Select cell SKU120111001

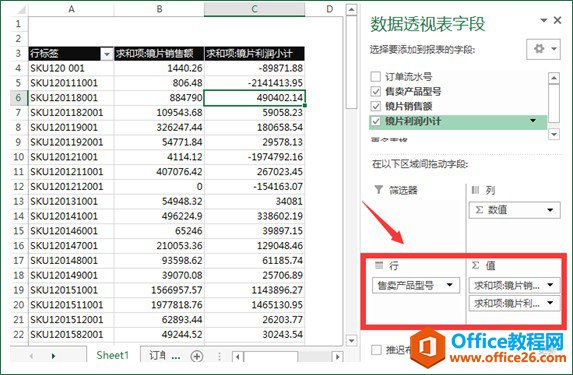point(71,83)
